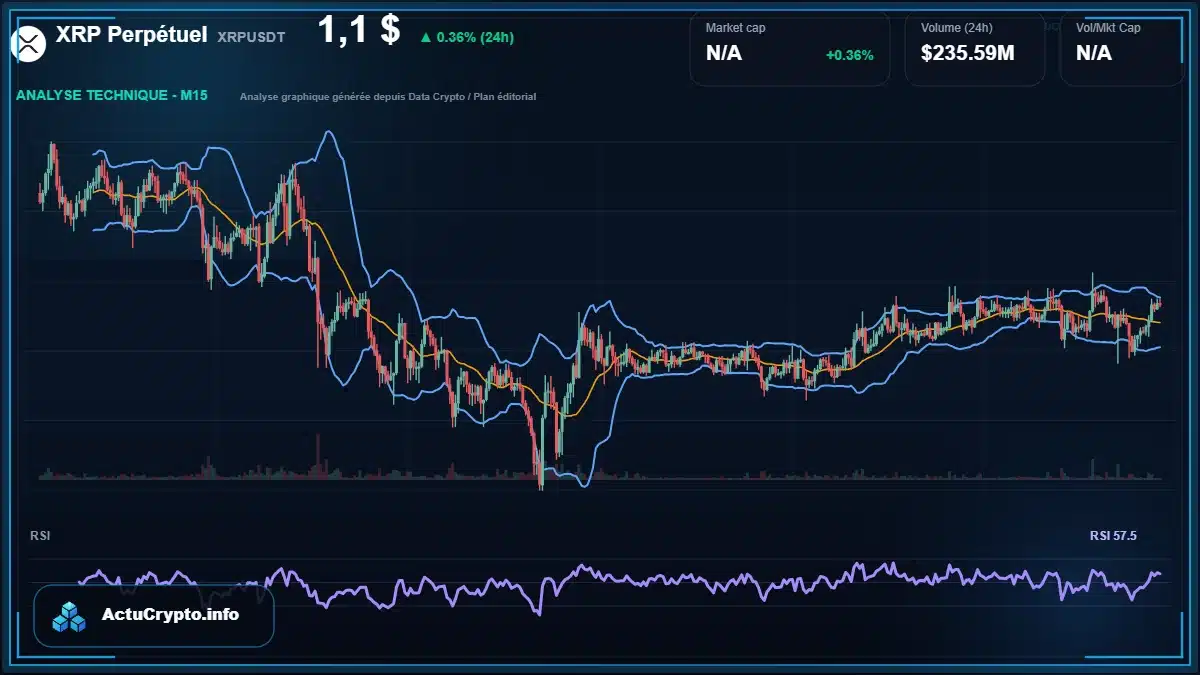This screenshot has height=675, width=1200.
Task: Click the "N/A" value under Vol/Mkt Cap
Action: (x=1094, y=53)
